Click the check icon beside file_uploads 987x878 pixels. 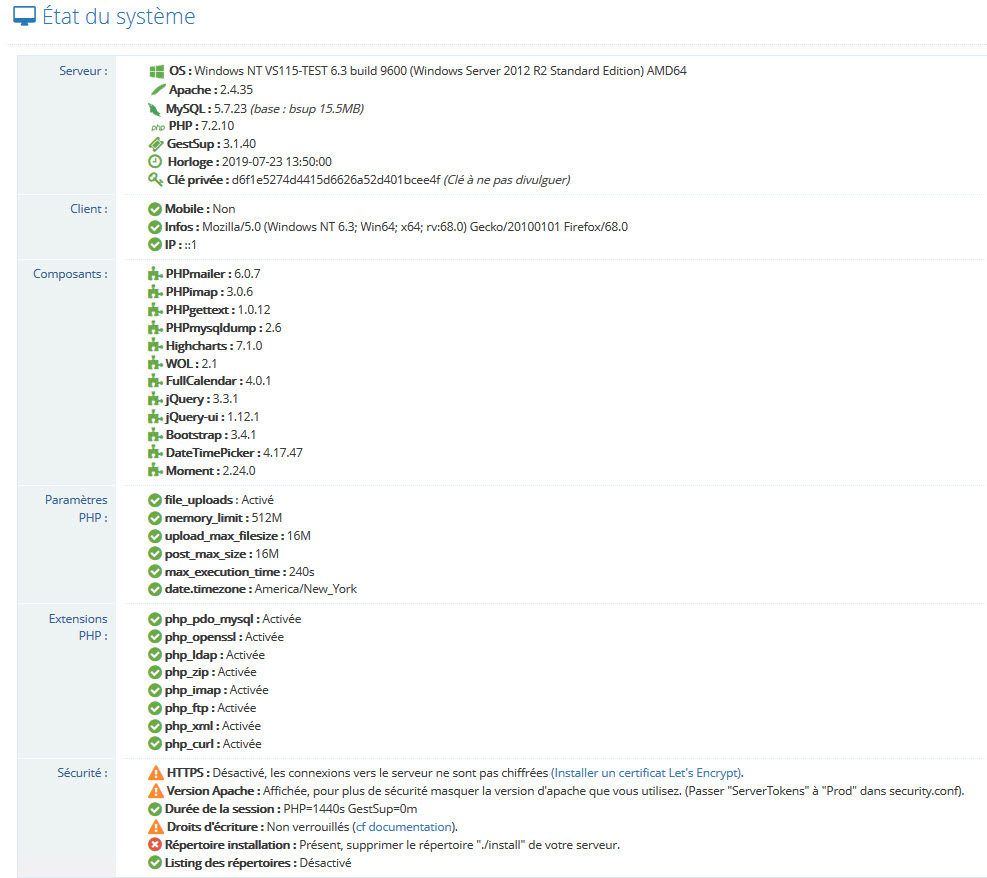[155, 500]
